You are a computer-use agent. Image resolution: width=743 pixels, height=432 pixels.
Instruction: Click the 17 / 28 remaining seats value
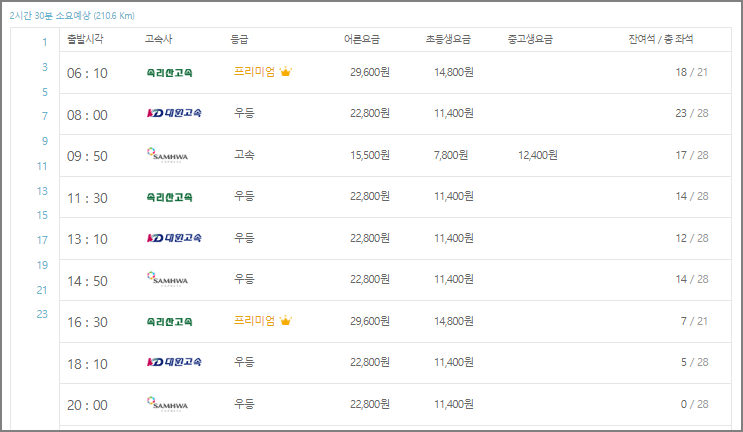[x=691, y=155]
